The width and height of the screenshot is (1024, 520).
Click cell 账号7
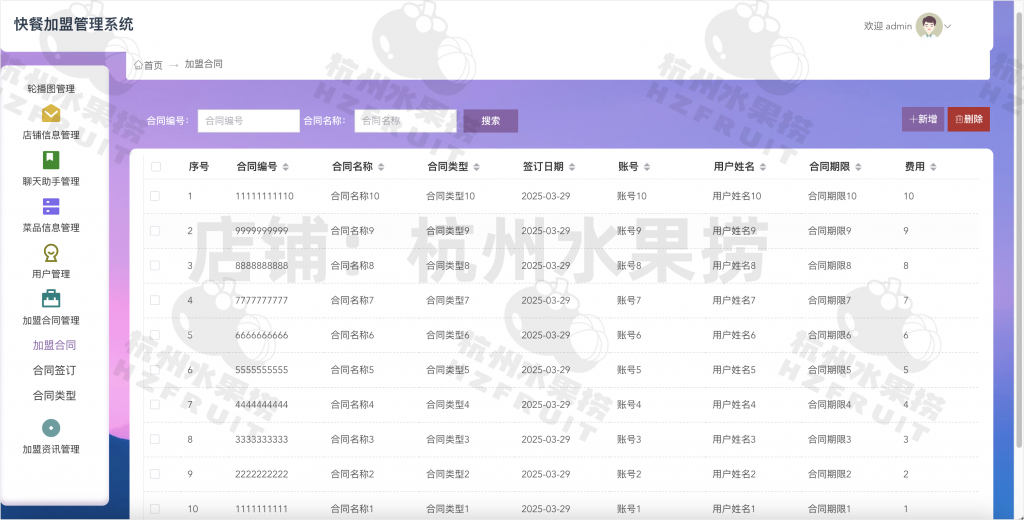tap(629, 300)
